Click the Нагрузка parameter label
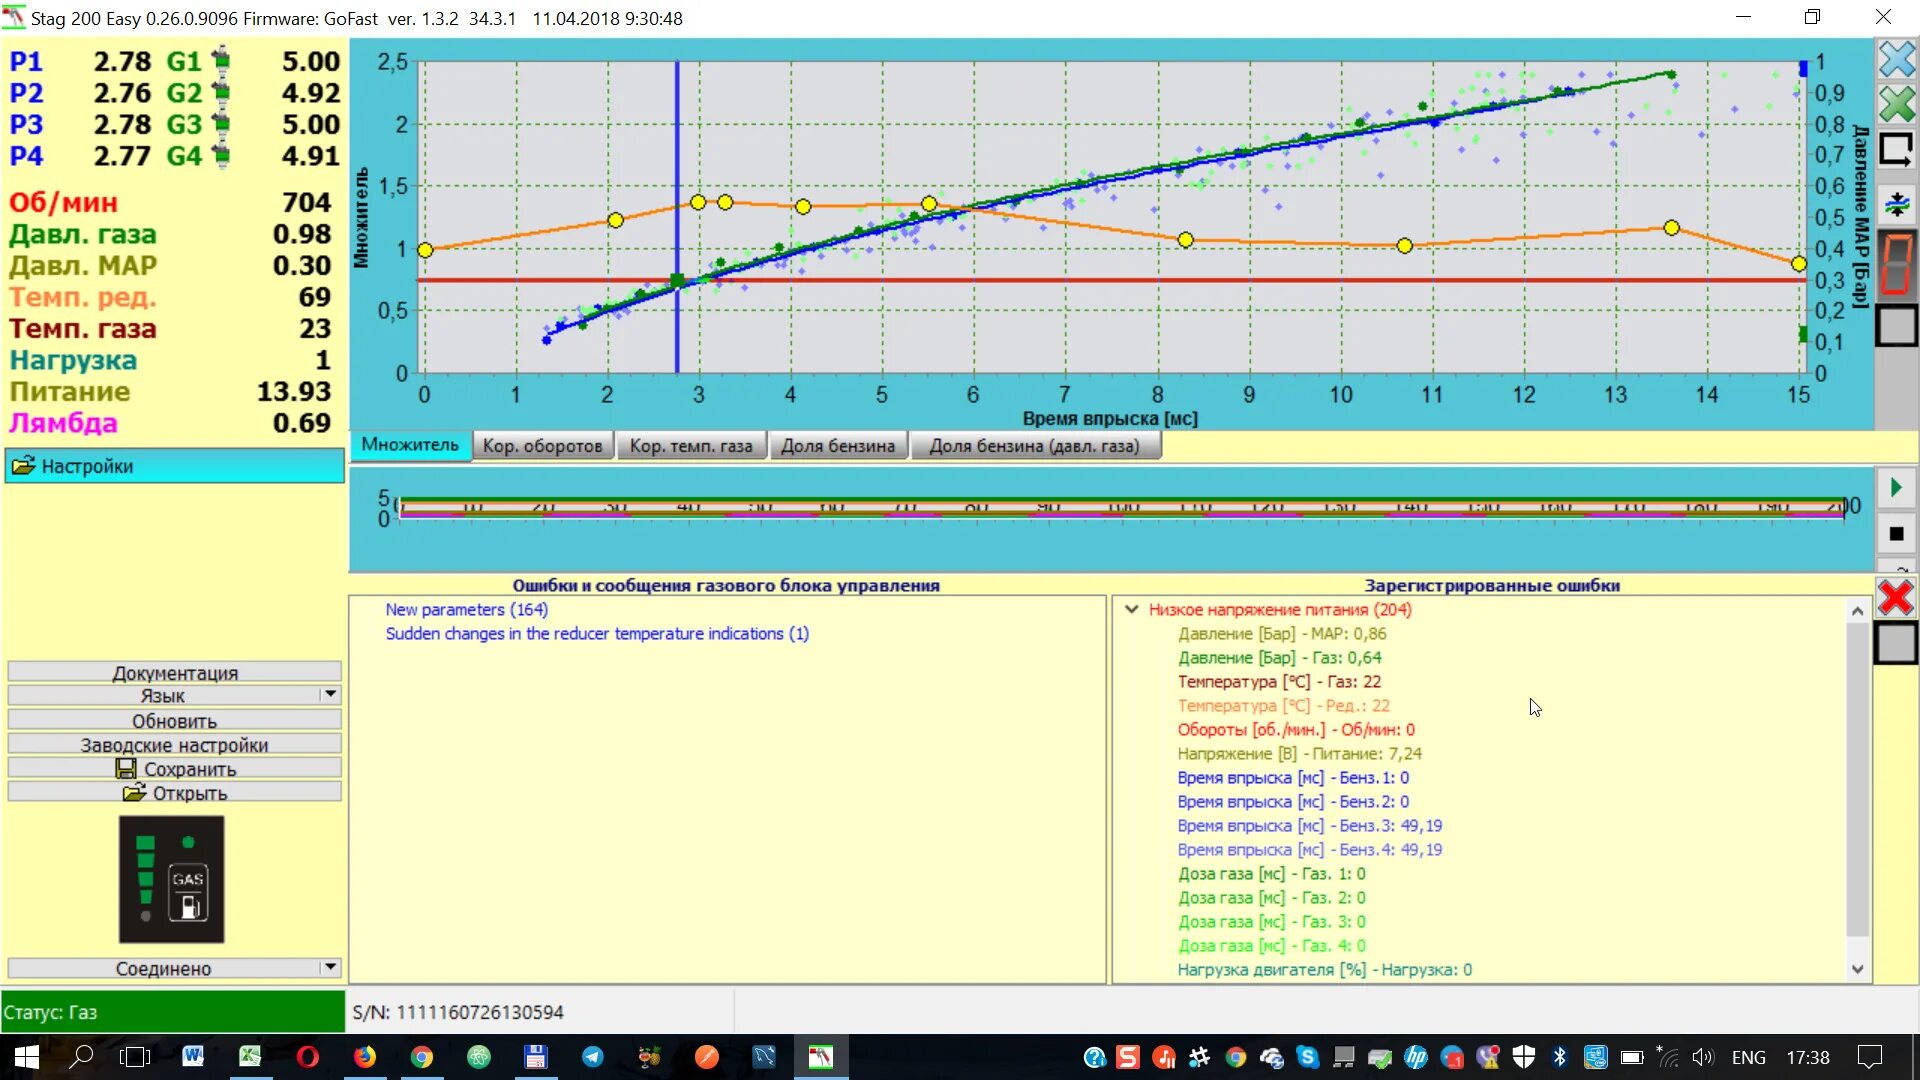Image resolution: width=1920 pixels, height=1080 pixels. [x=73, y=360]
